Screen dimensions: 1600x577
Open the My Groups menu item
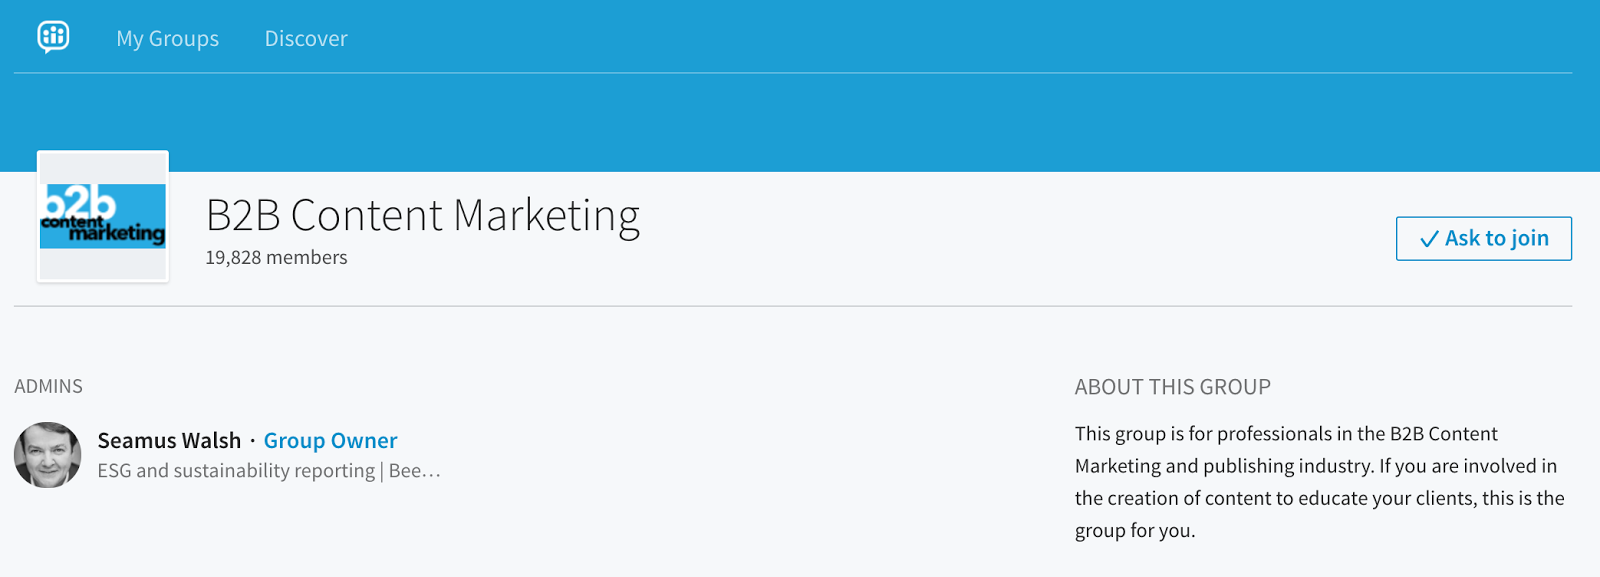click(x=167, y=39)
